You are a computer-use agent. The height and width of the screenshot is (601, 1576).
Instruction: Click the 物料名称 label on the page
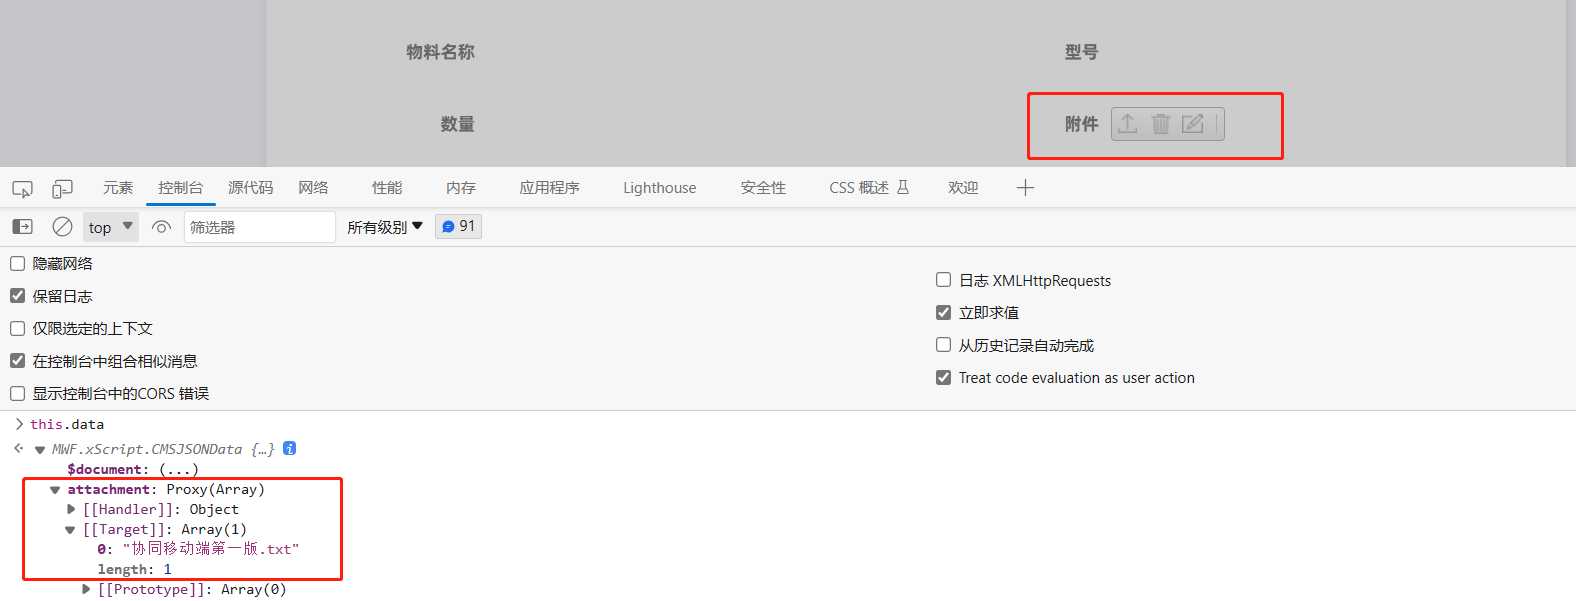[440, 52]
